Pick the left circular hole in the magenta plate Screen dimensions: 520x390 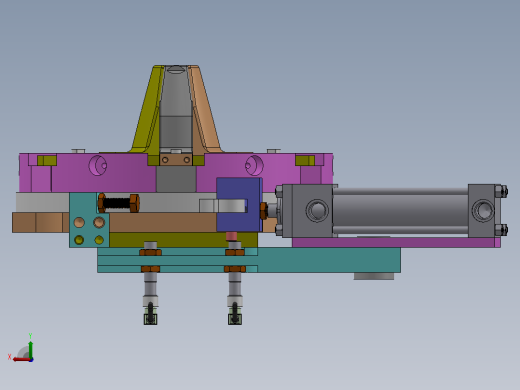pyautogui.click(x=98, y=165)
